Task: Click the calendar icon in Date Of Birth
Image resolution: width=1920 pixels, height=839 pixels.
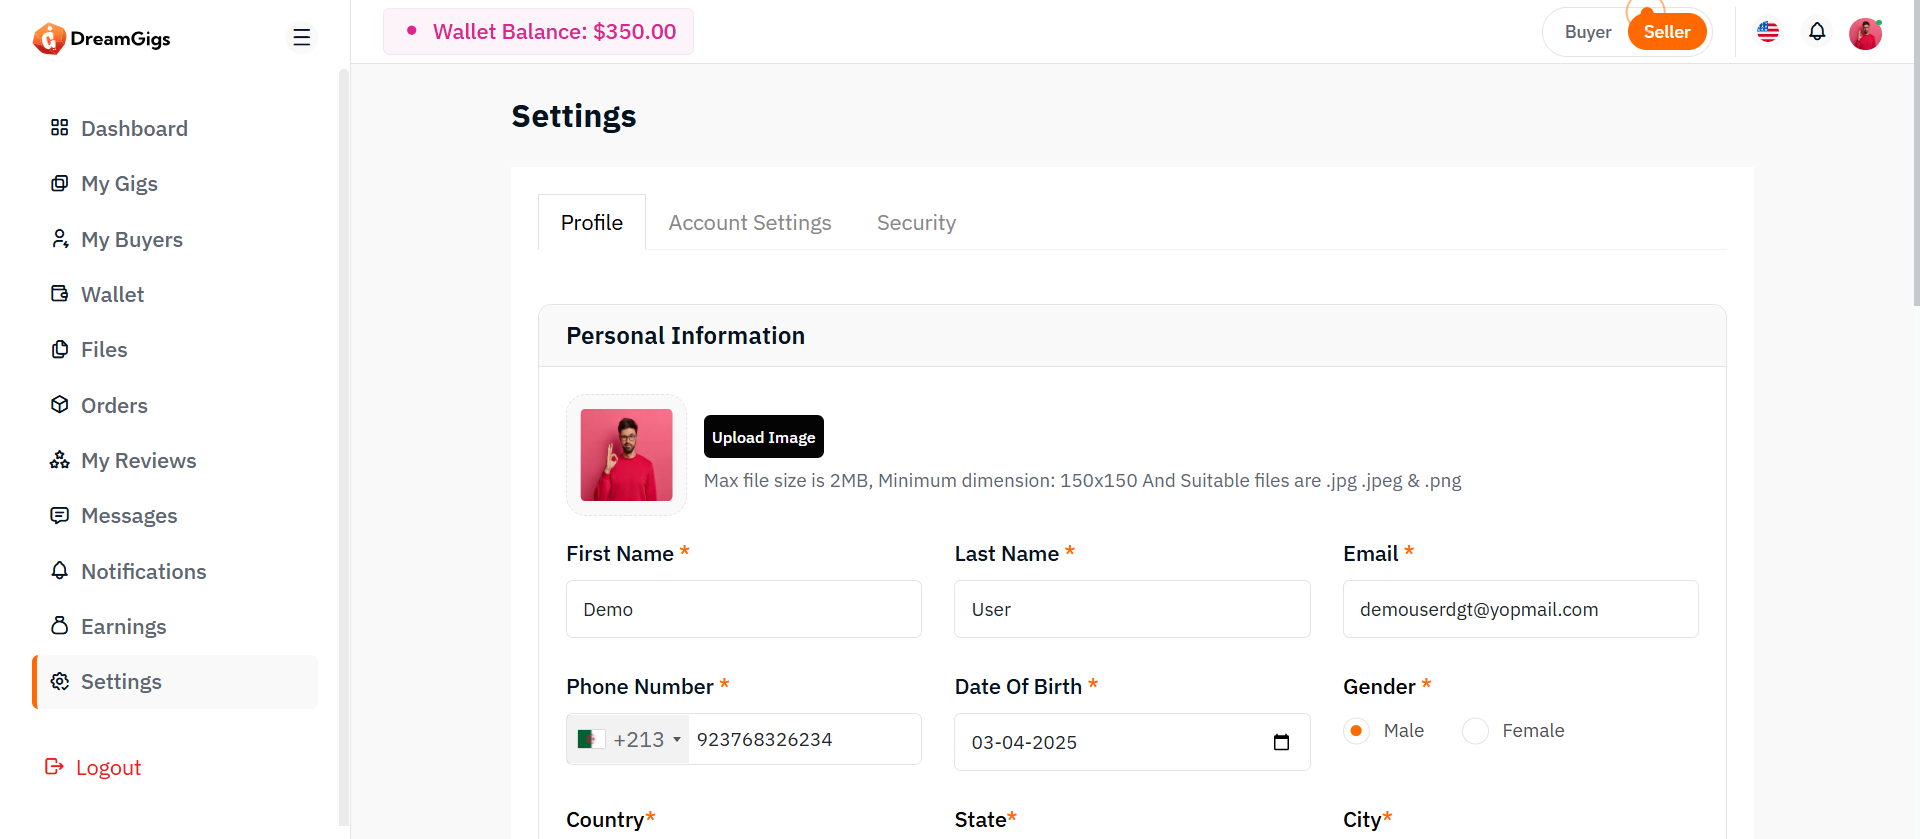Action: coord(1281,742)
